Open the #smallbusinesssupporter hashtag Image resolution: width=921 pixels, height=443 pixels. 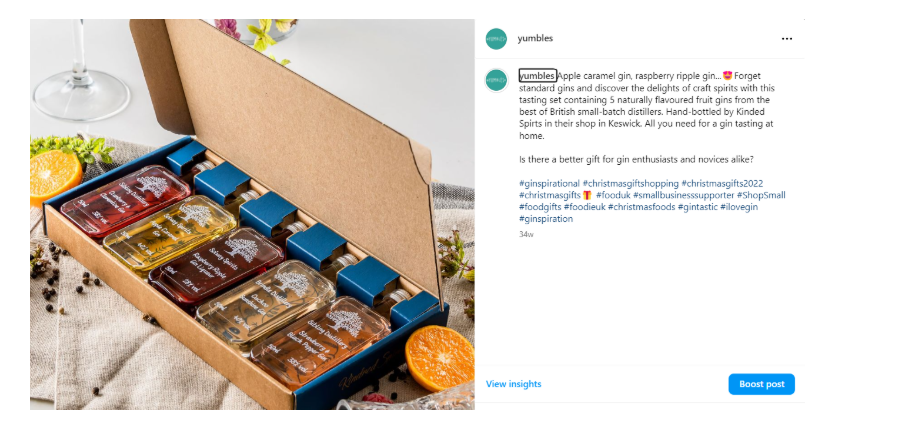[683, 196]
